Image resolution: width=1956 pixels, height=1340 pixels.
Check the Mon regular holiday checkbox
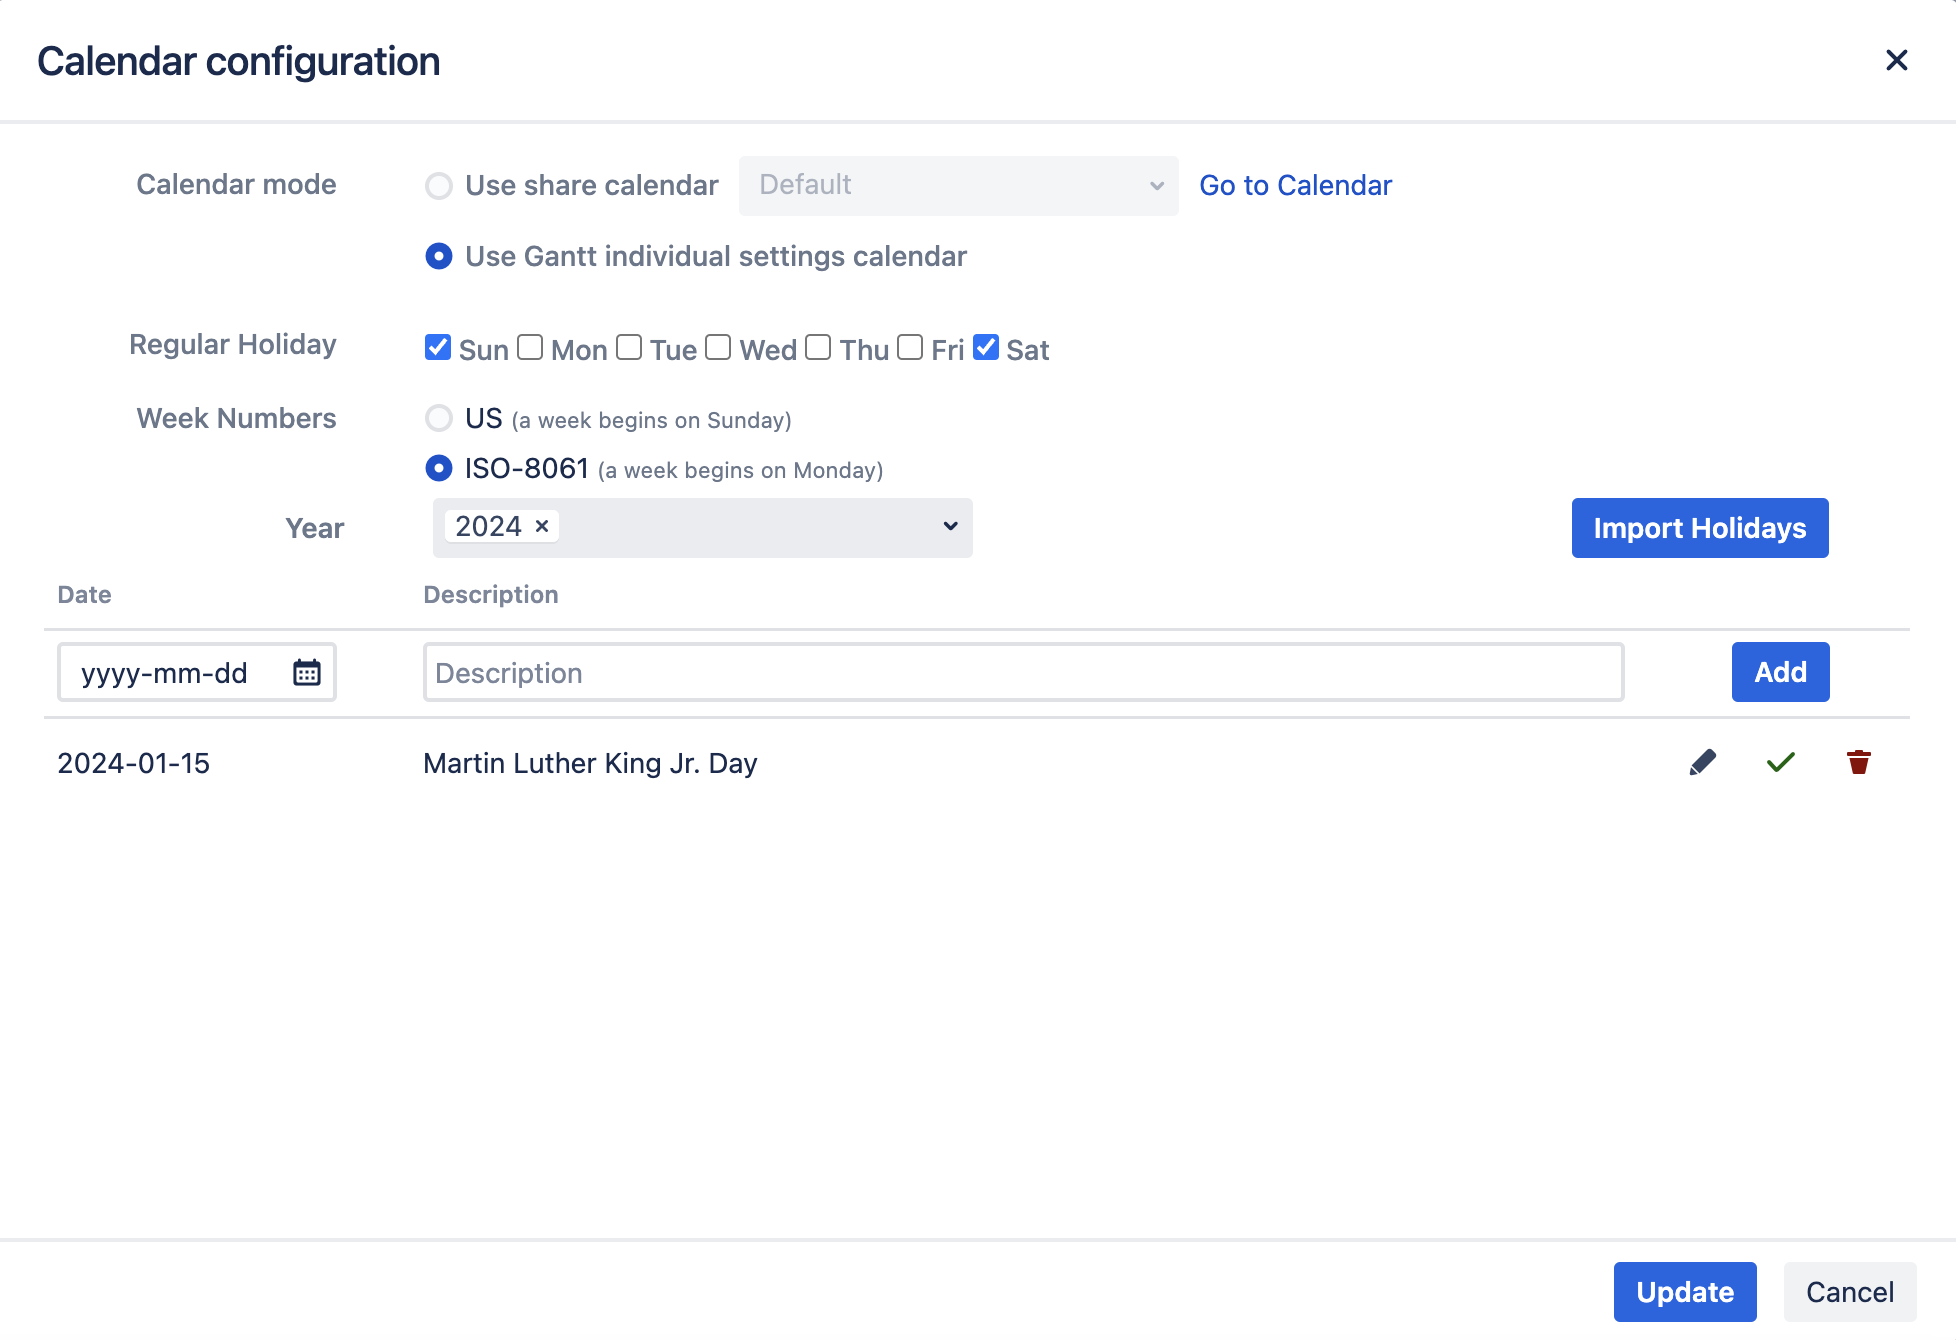(x=530, y=348)
